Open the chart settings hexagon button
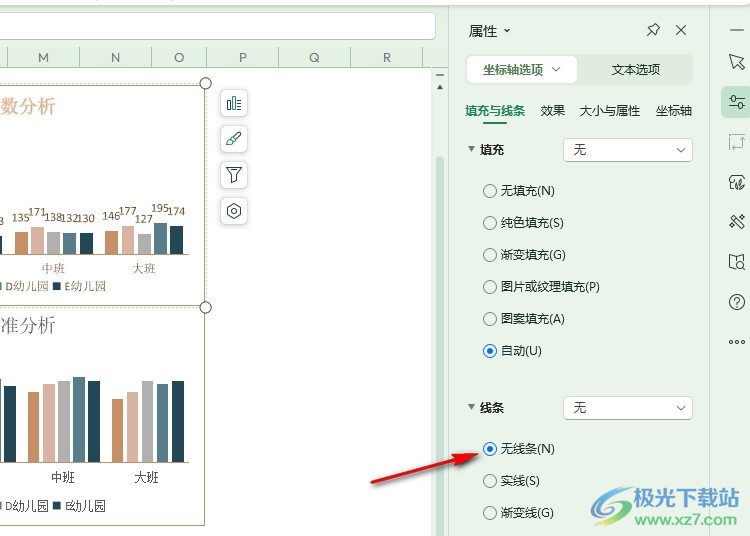 (x=234, y=211)
